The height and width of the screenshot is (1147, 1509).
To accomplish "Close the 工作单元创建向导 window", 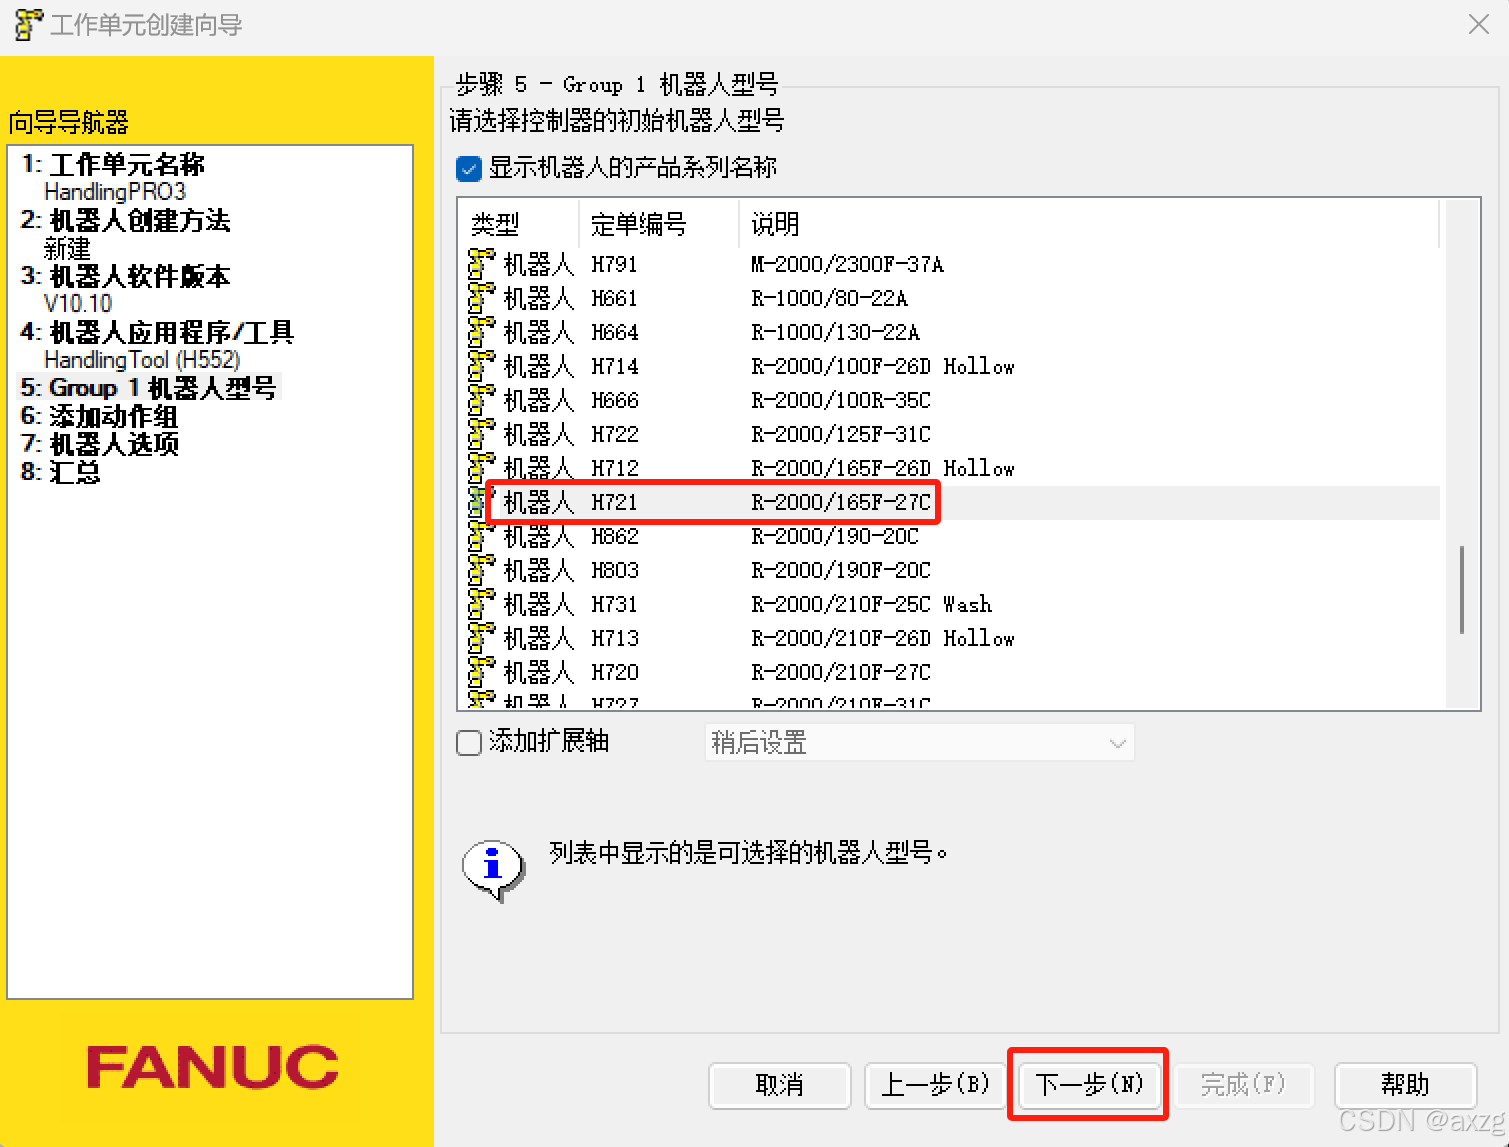I will pos(1478,24).
